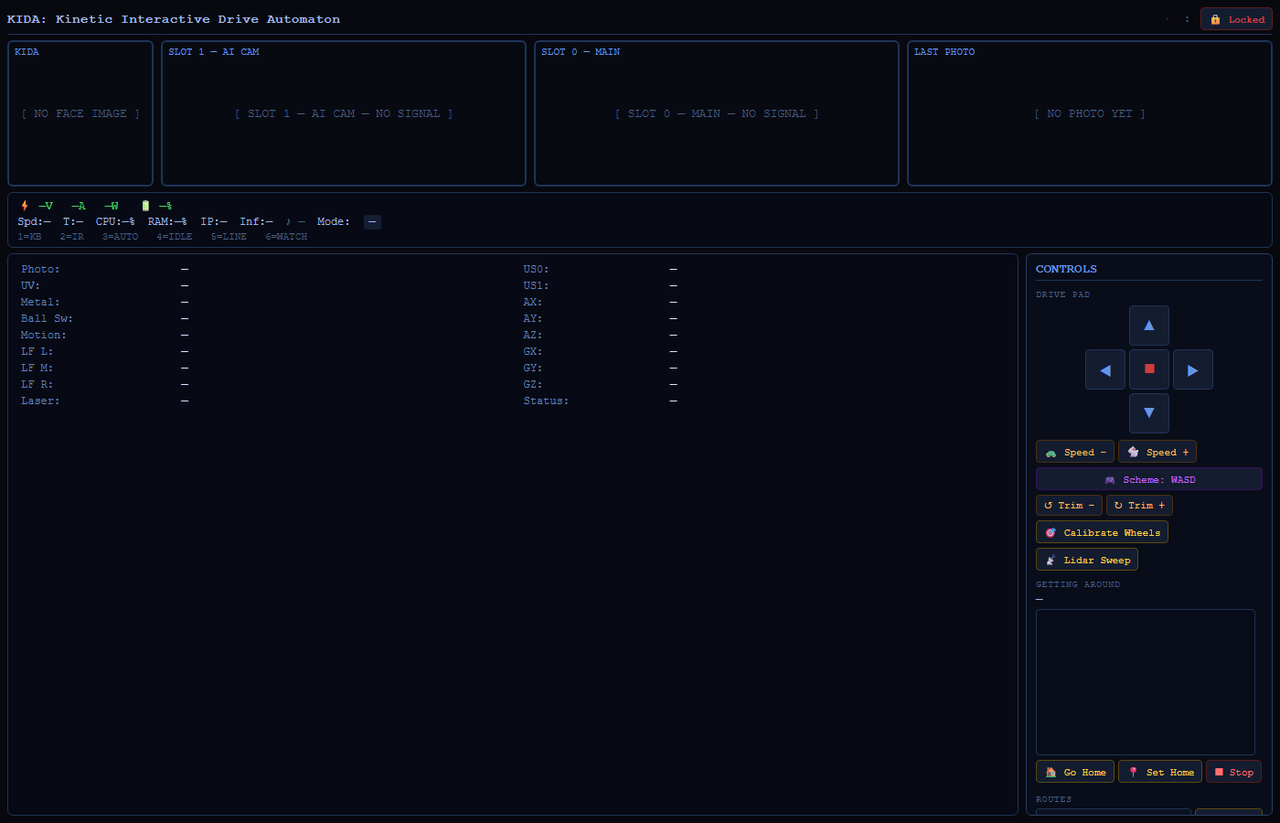Click the Trim + button
Viewport: 1280px width, 823px height.
[1139, 505]
